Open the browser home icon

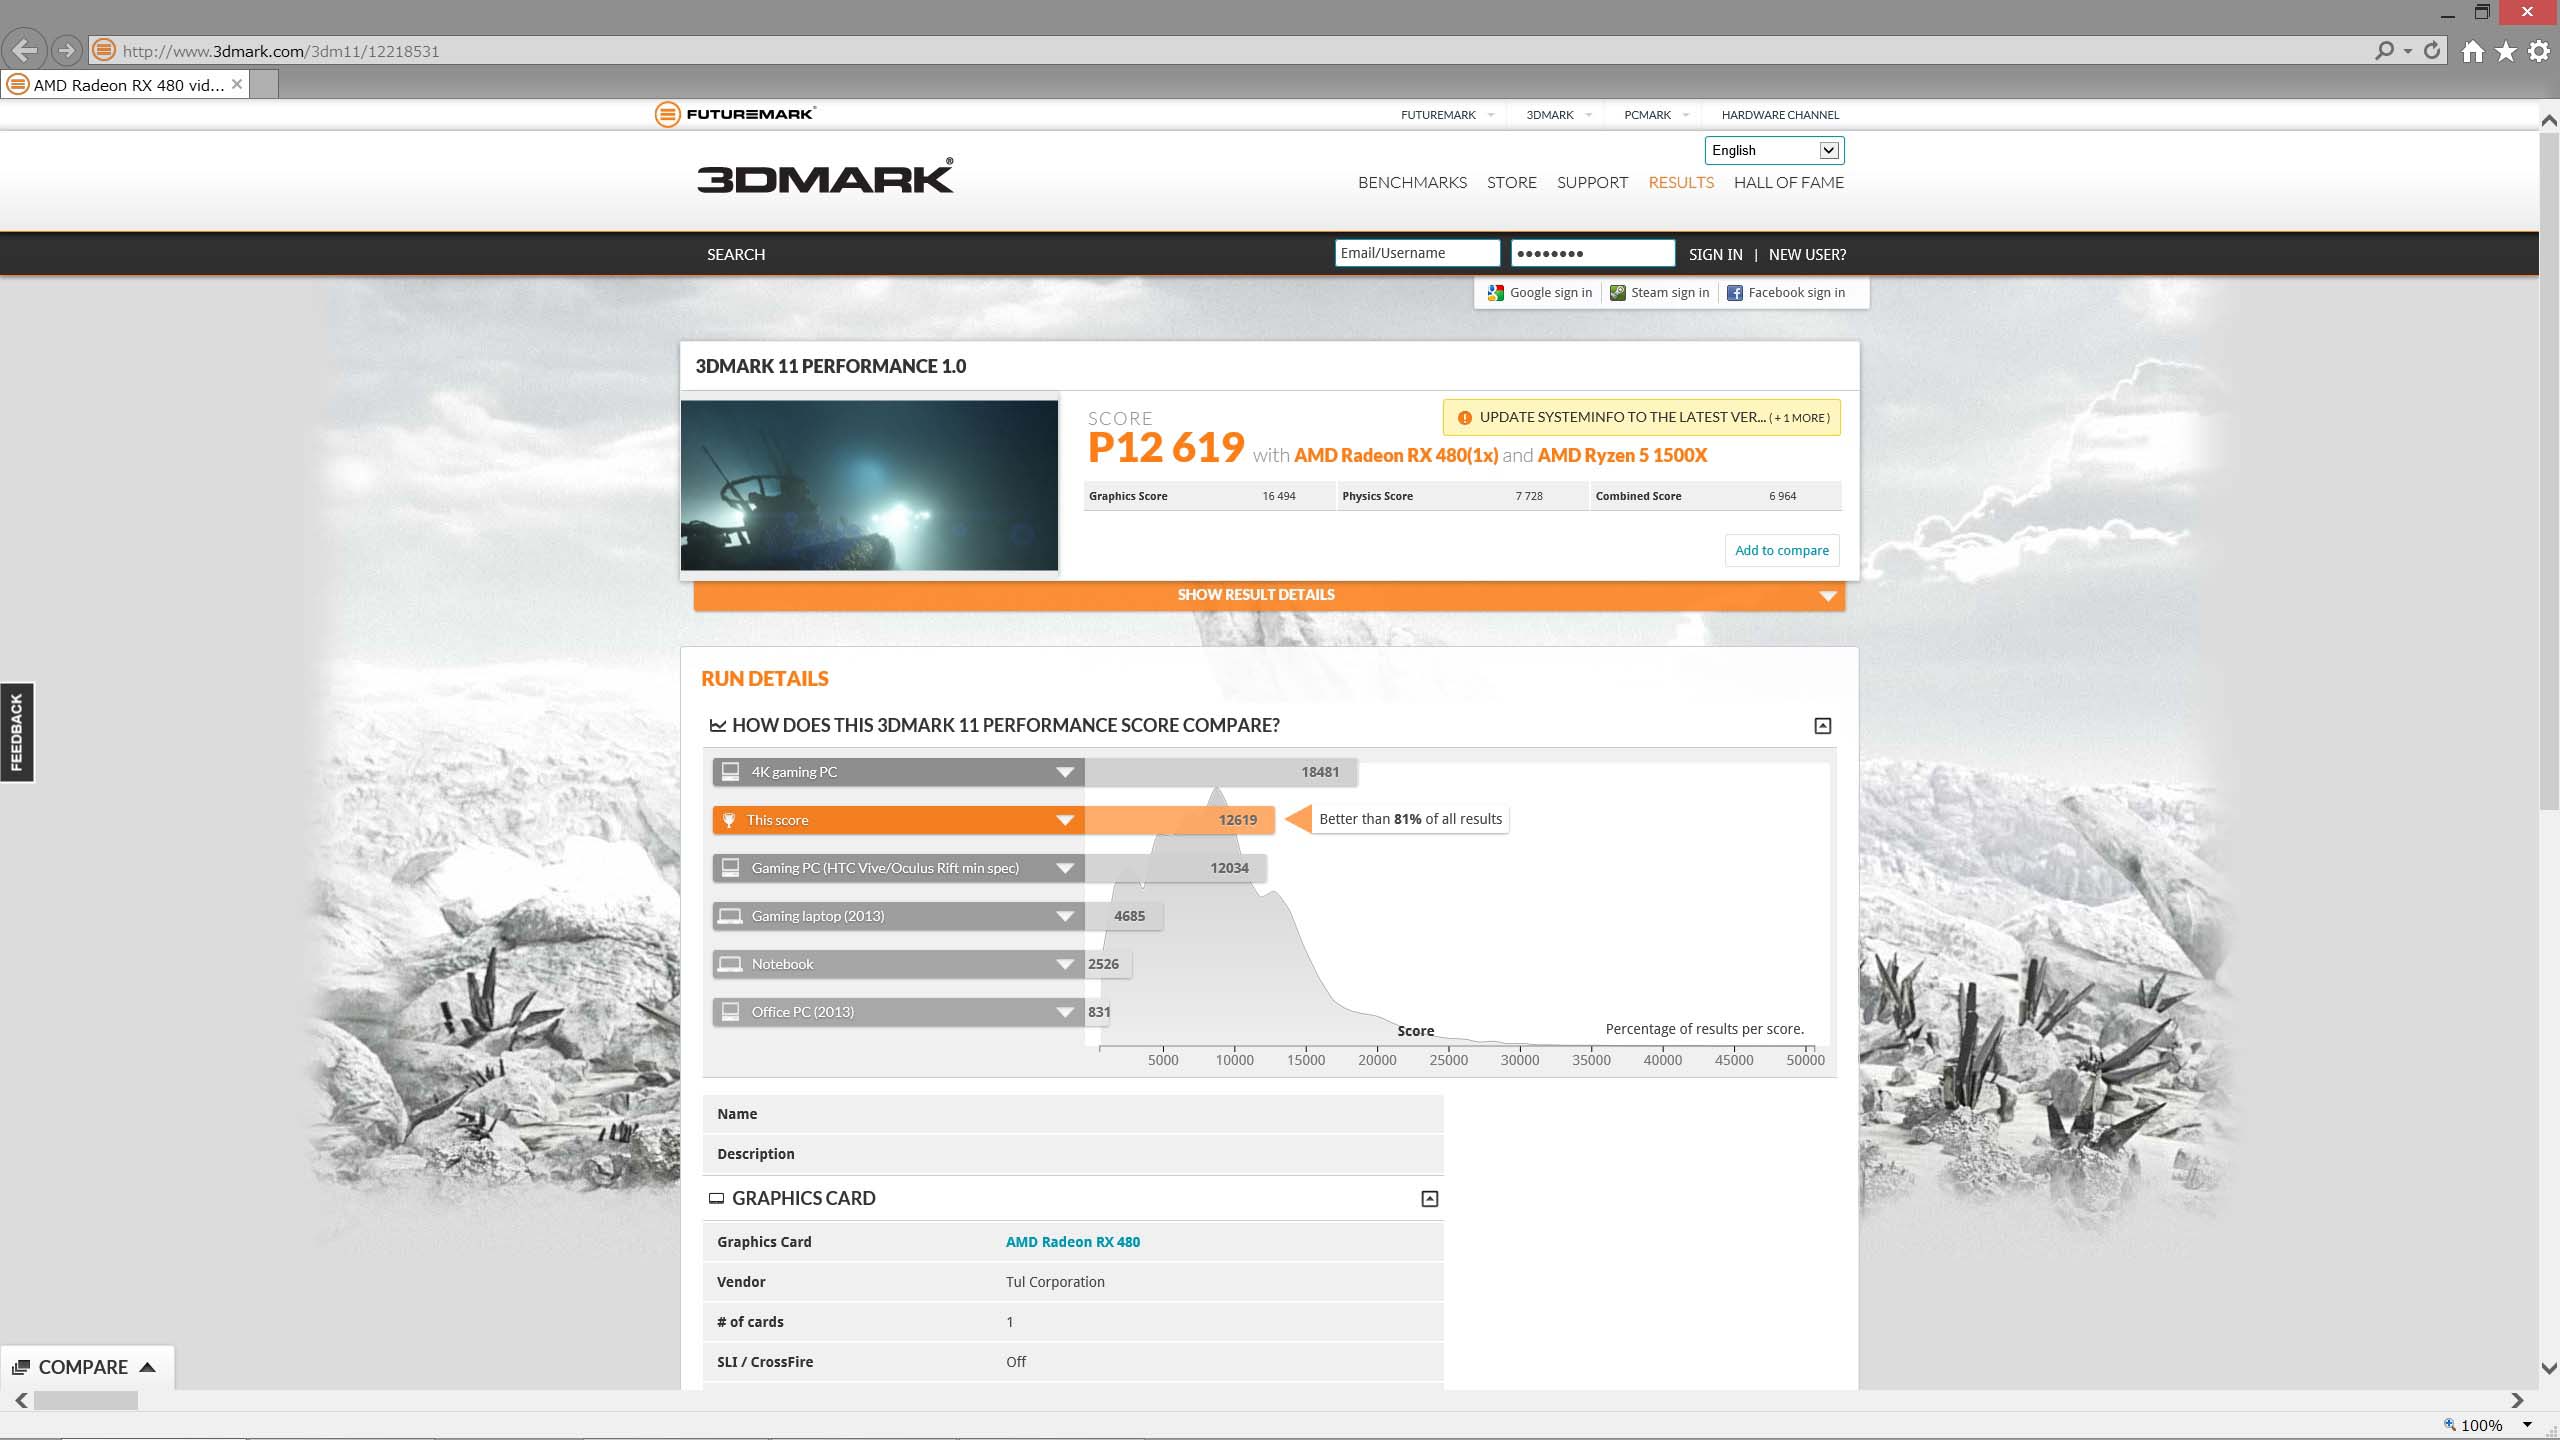pyautogui.click(x=2473, y=51)
